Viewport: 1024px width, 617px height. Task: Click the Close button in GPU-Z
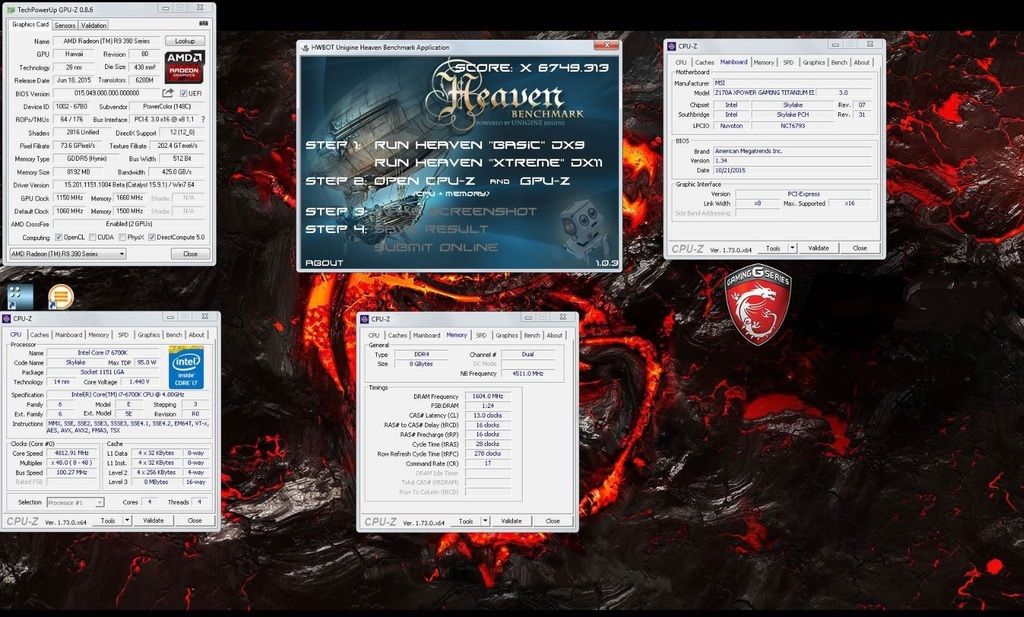[x=191, y=254]
